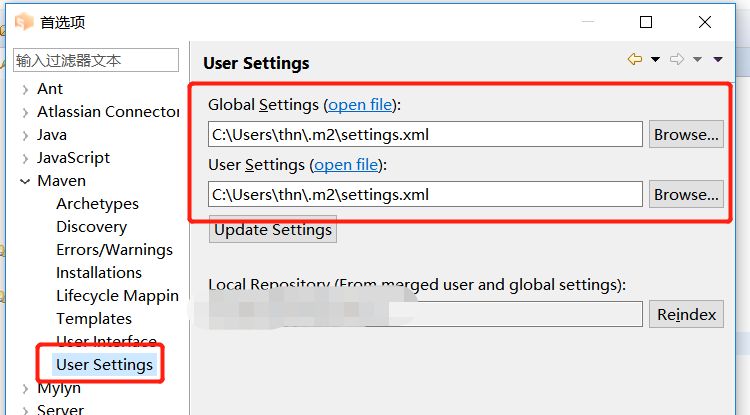This screenshot has height=415, width=750.
Task: Click open file link for User Settings
Action: point(346,165)
